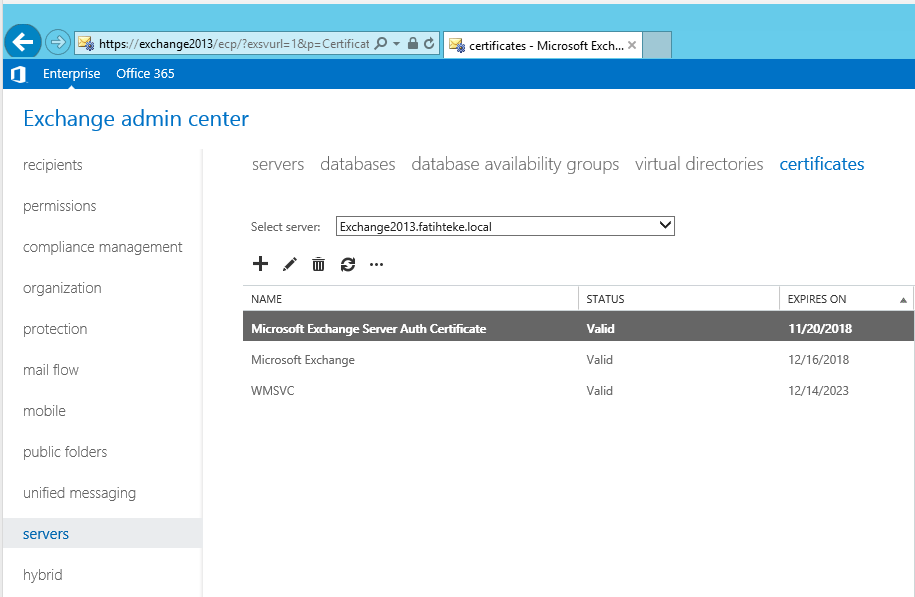Open the mail flow section
This screenshot has height=597, width=915.
click(51, 370)
